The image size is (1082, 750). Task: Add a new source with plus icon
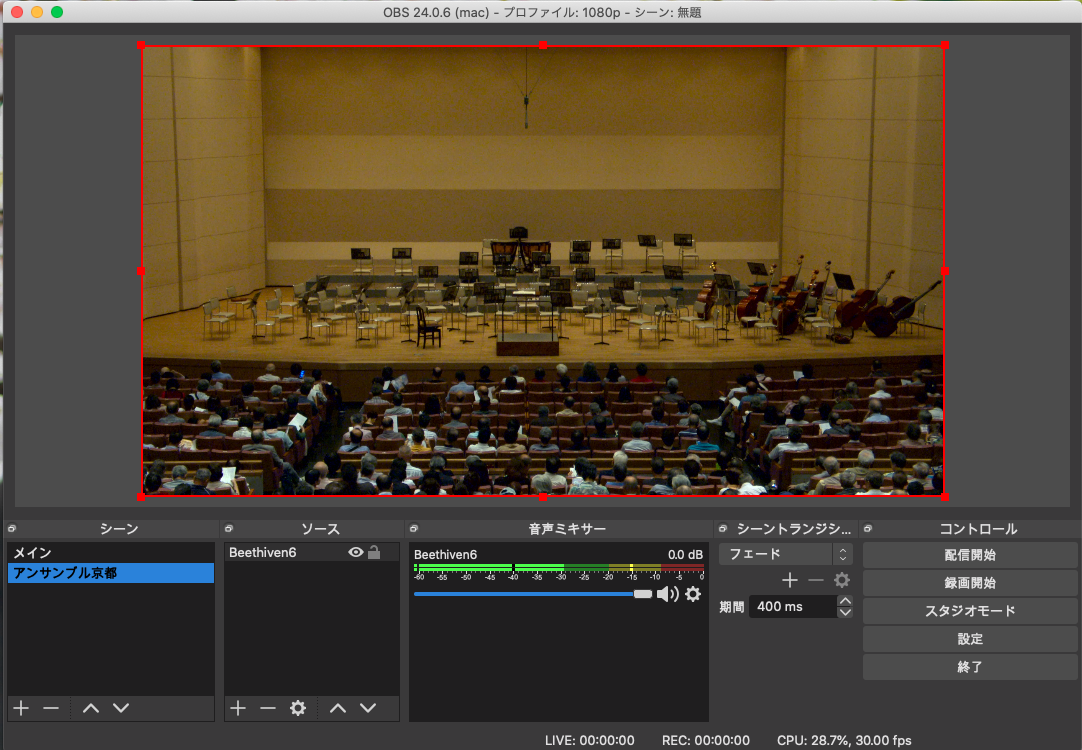coord(238,708)
